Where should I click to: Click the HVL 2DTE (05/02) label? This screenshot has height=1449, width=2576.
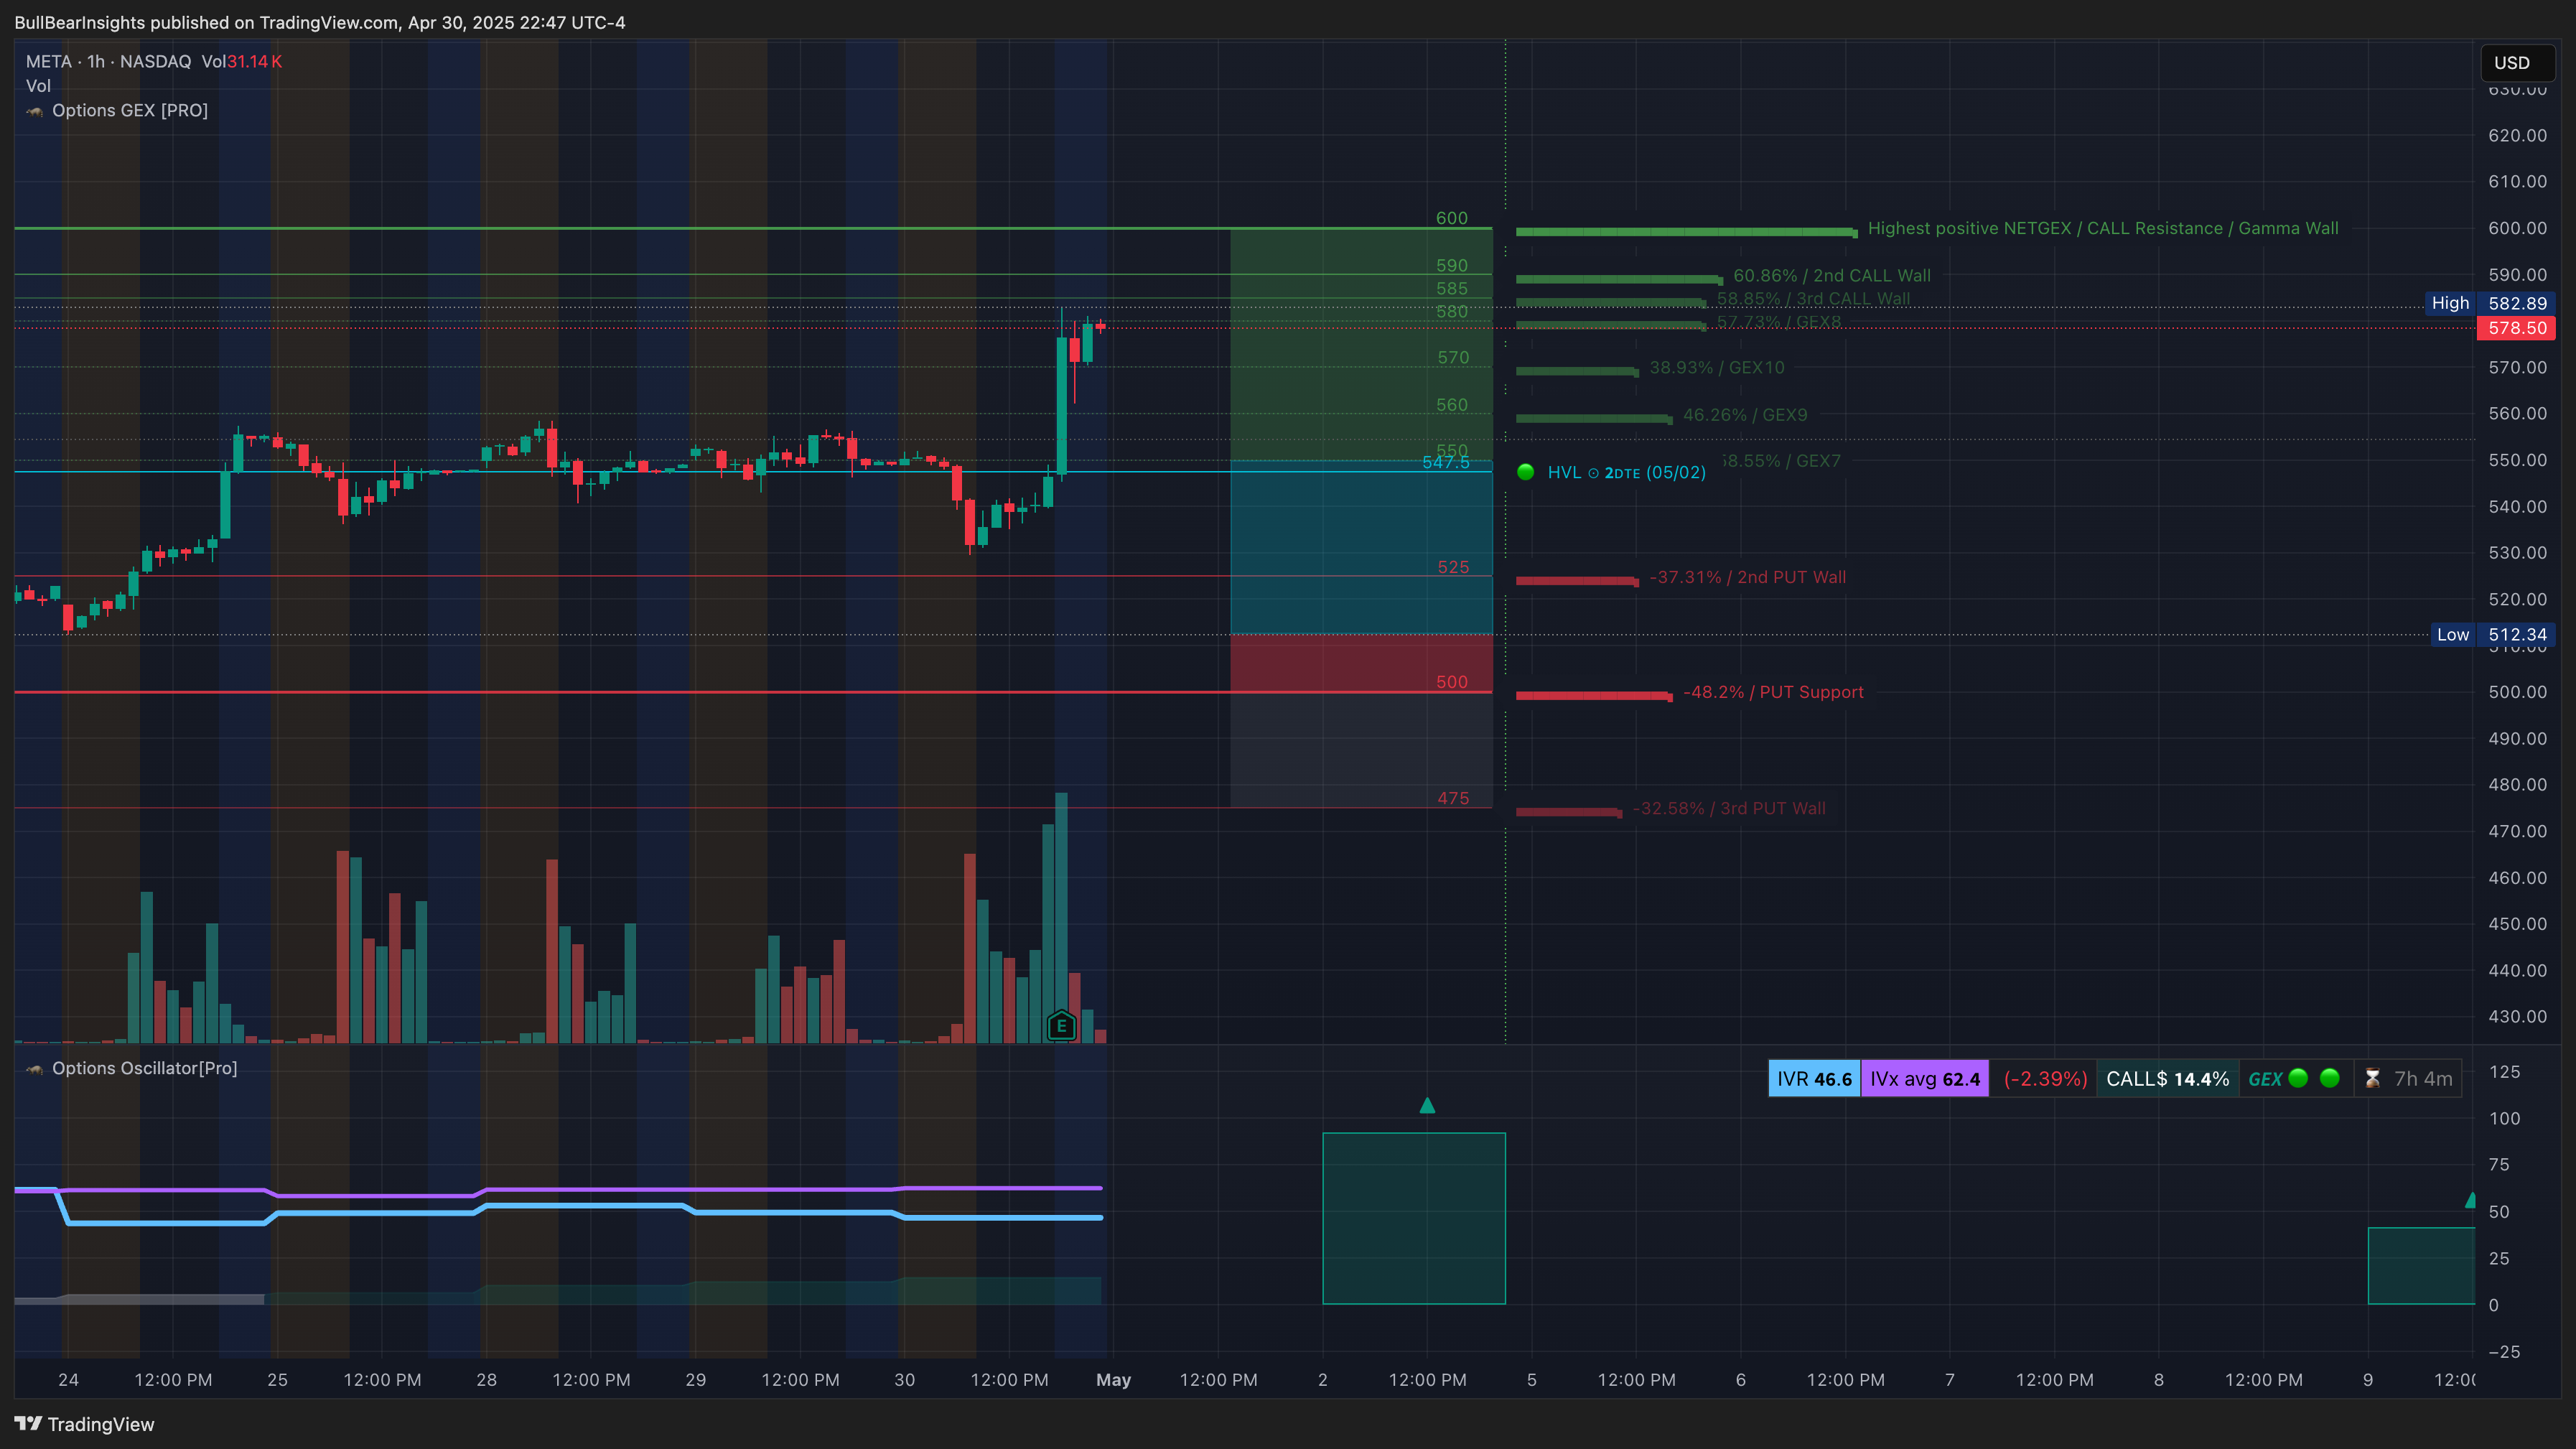1627,472
